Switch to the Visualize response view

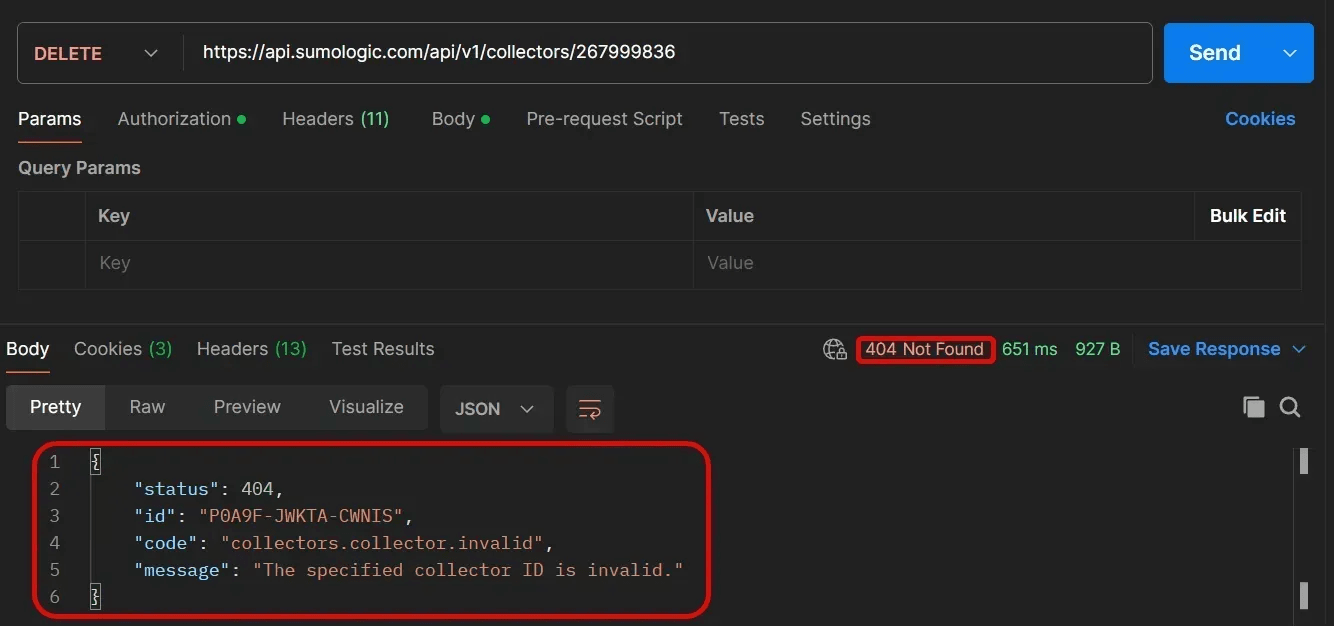point(366,407)
